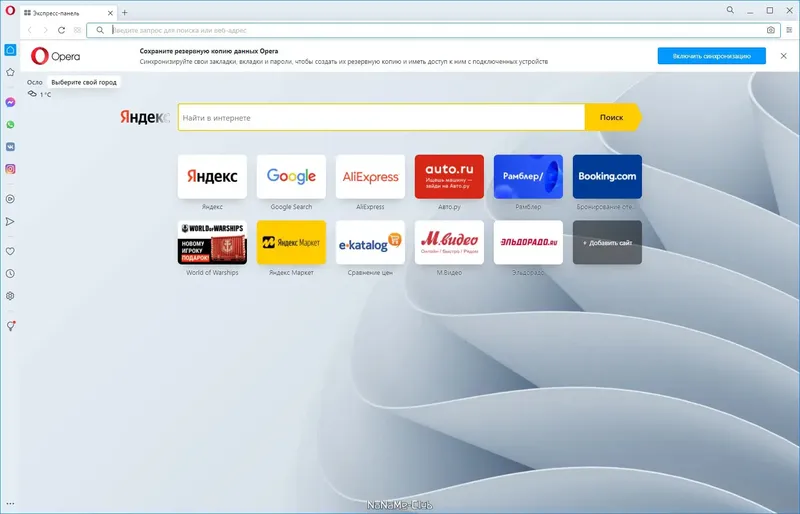Viewport: 800px width, 514px height.
Task: Open Instagram in sidebar
Action: 10,169
